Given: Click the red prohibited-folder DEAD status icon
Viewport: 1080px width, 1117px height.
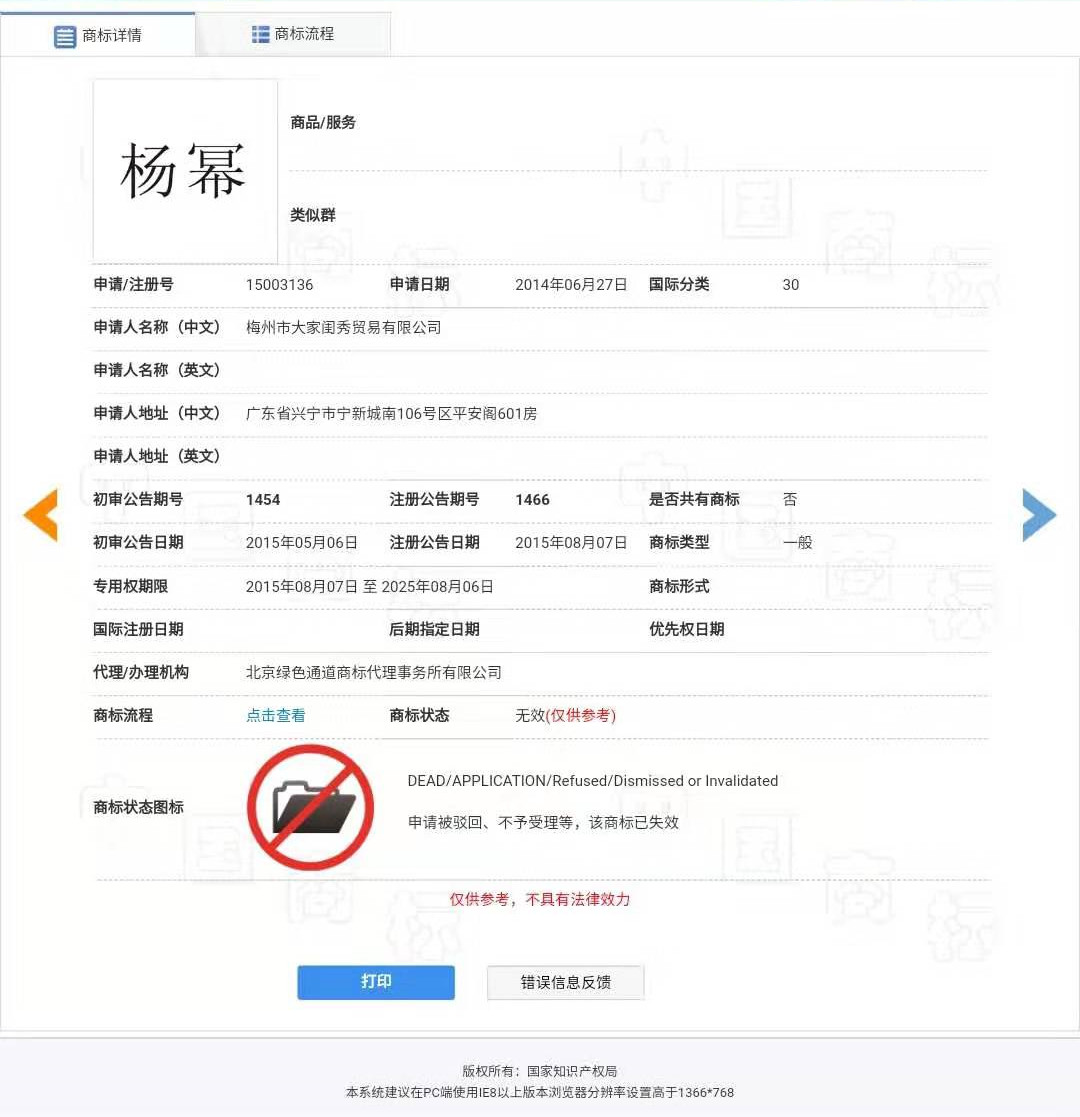Looking at the screenshot, I should pos(310,806).
